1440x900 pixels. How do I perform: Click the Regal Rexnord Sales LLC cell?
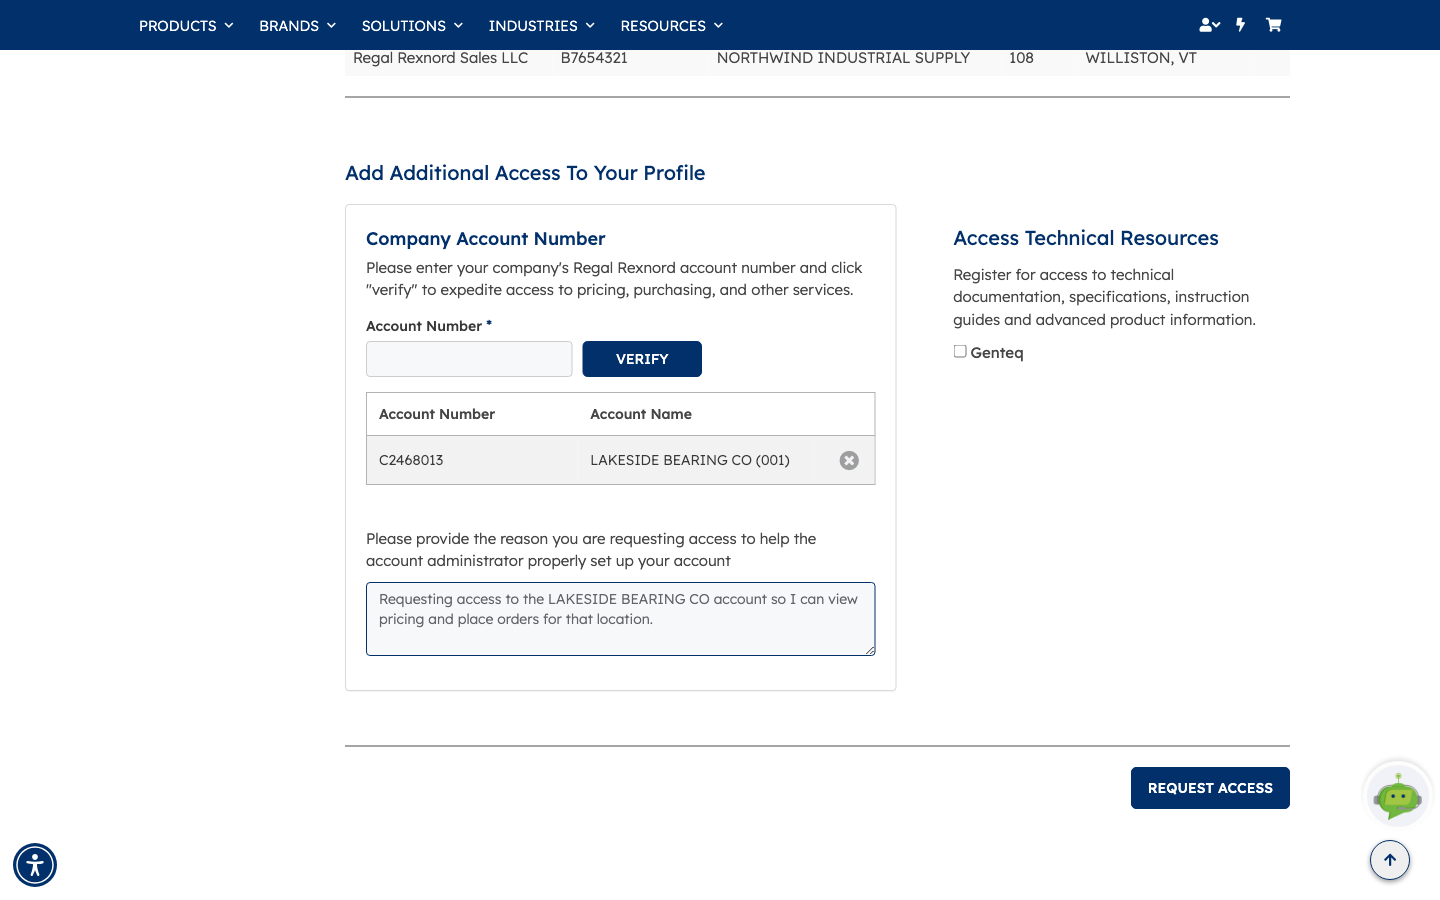tap(440, 58)
